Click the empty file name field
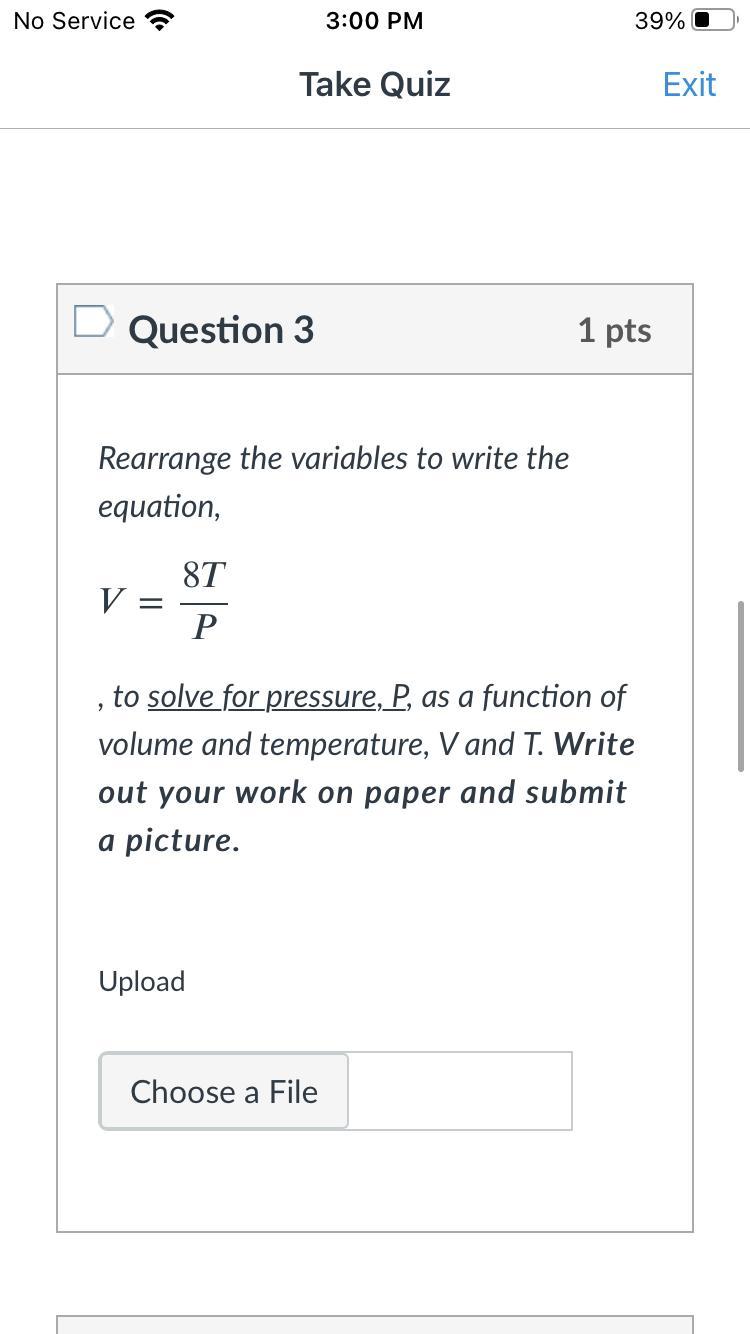 click(460, 1091)
